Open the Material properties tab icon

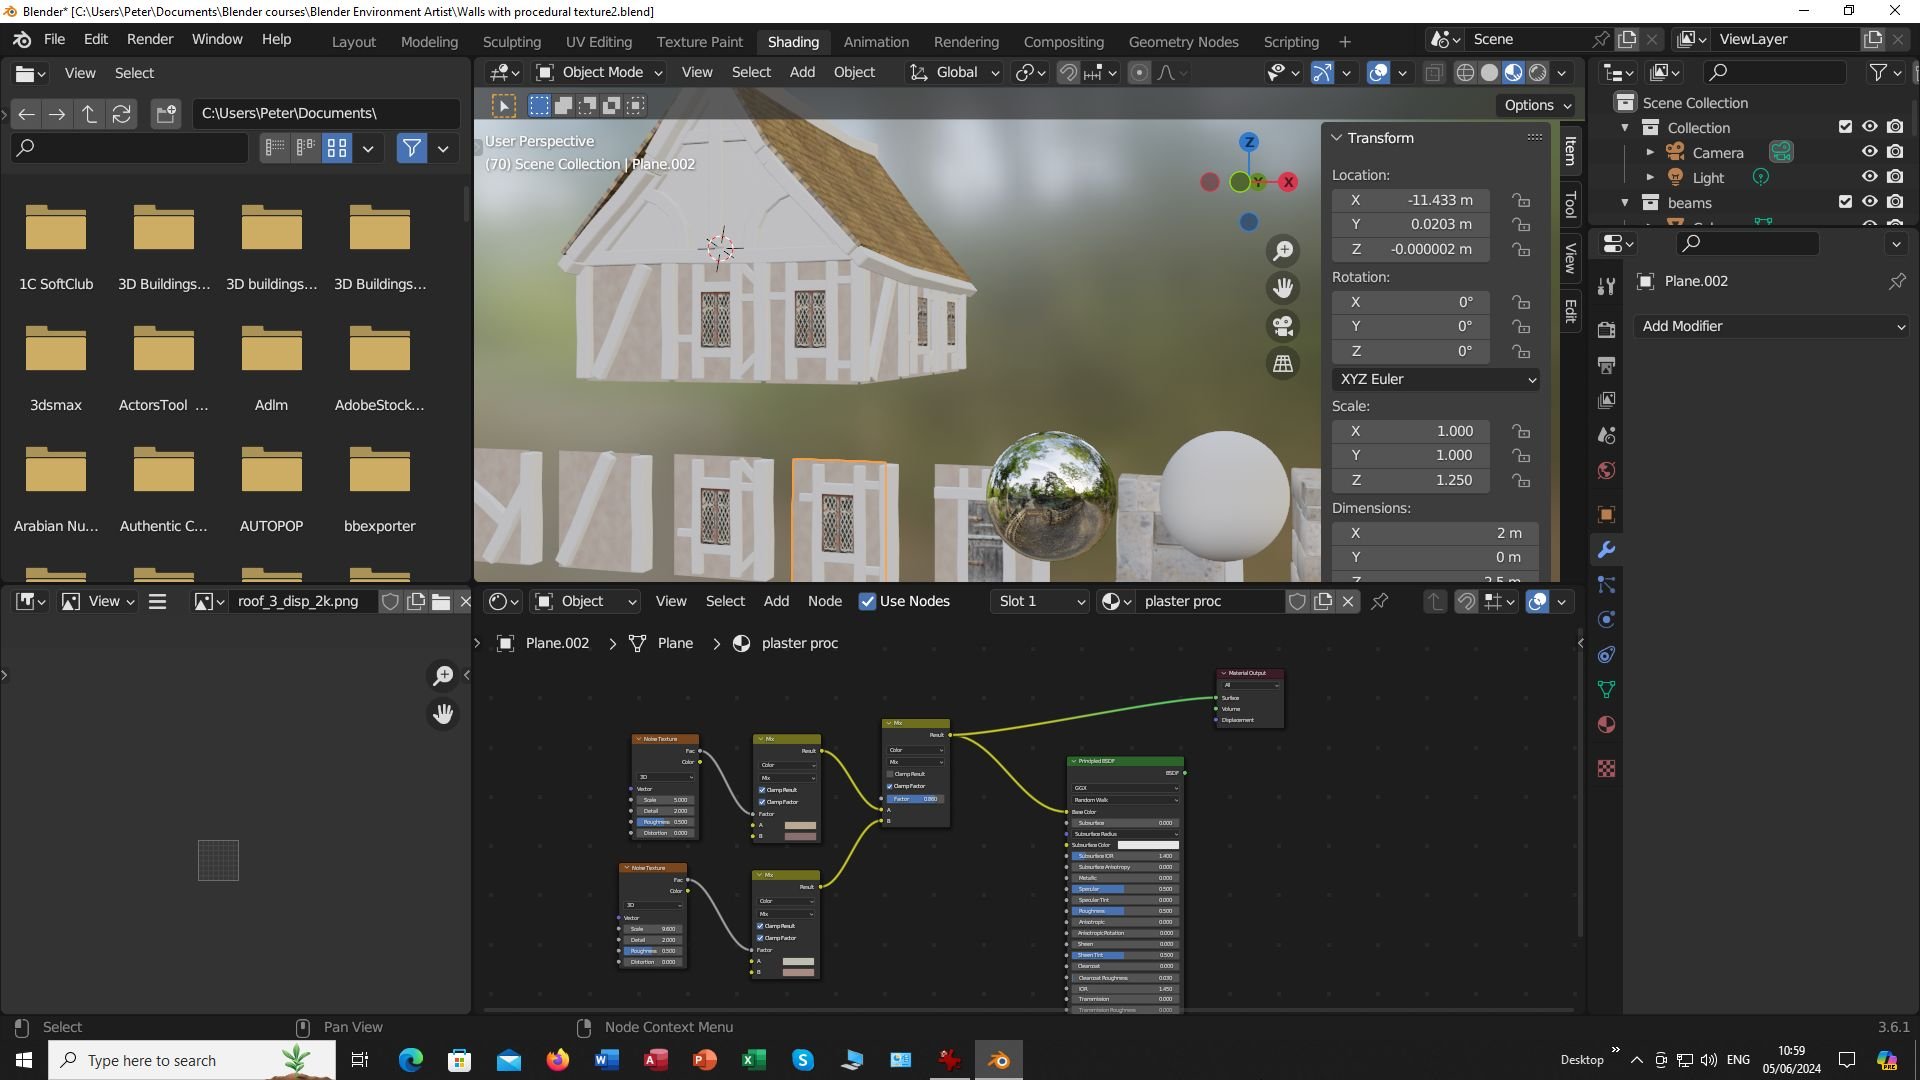(x=1607, y=725)
